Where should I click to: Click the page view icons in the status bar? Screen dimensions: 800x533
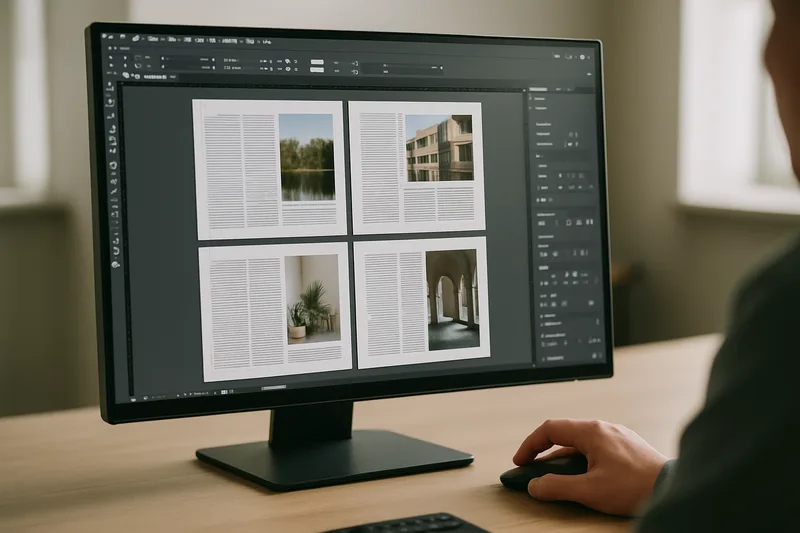227,392
